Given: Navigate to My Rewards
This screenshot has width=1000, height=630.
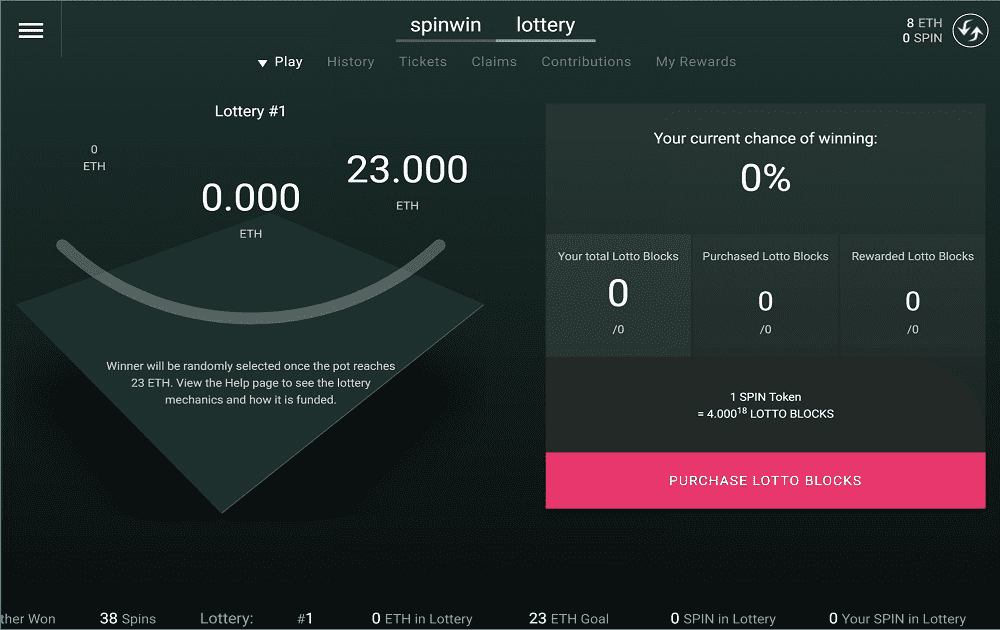Looking at the screenshot, I should click(696, 61).
